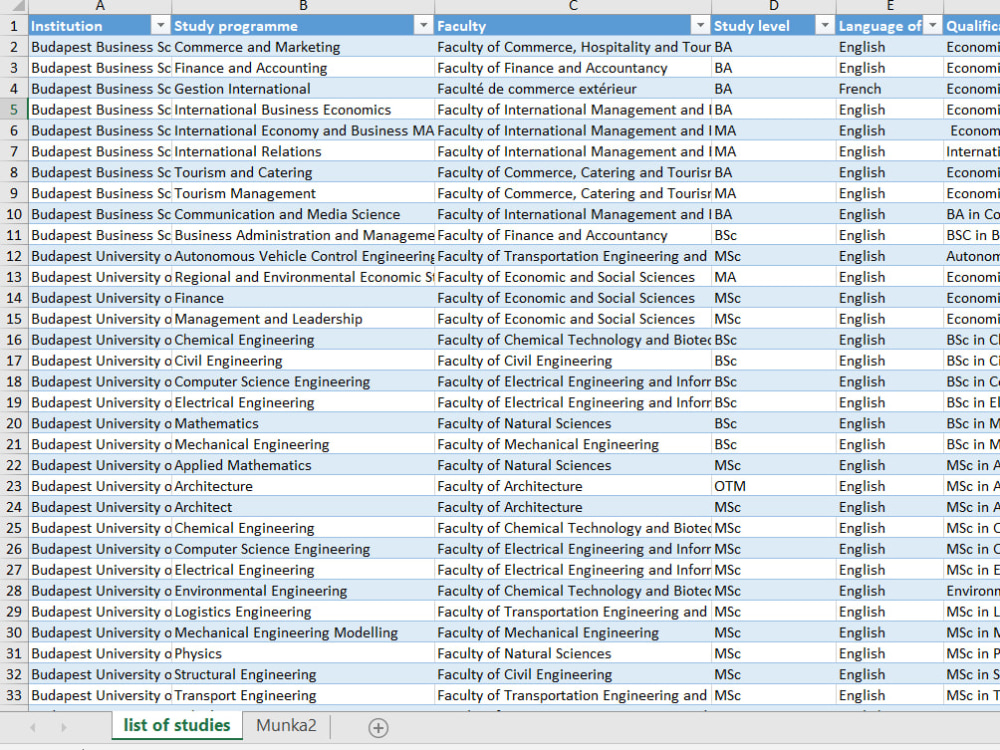Click the 'Logistics Engineering' cell
Screen dimensions: 1000x750
pyautogui.click(x=303, y=612)
